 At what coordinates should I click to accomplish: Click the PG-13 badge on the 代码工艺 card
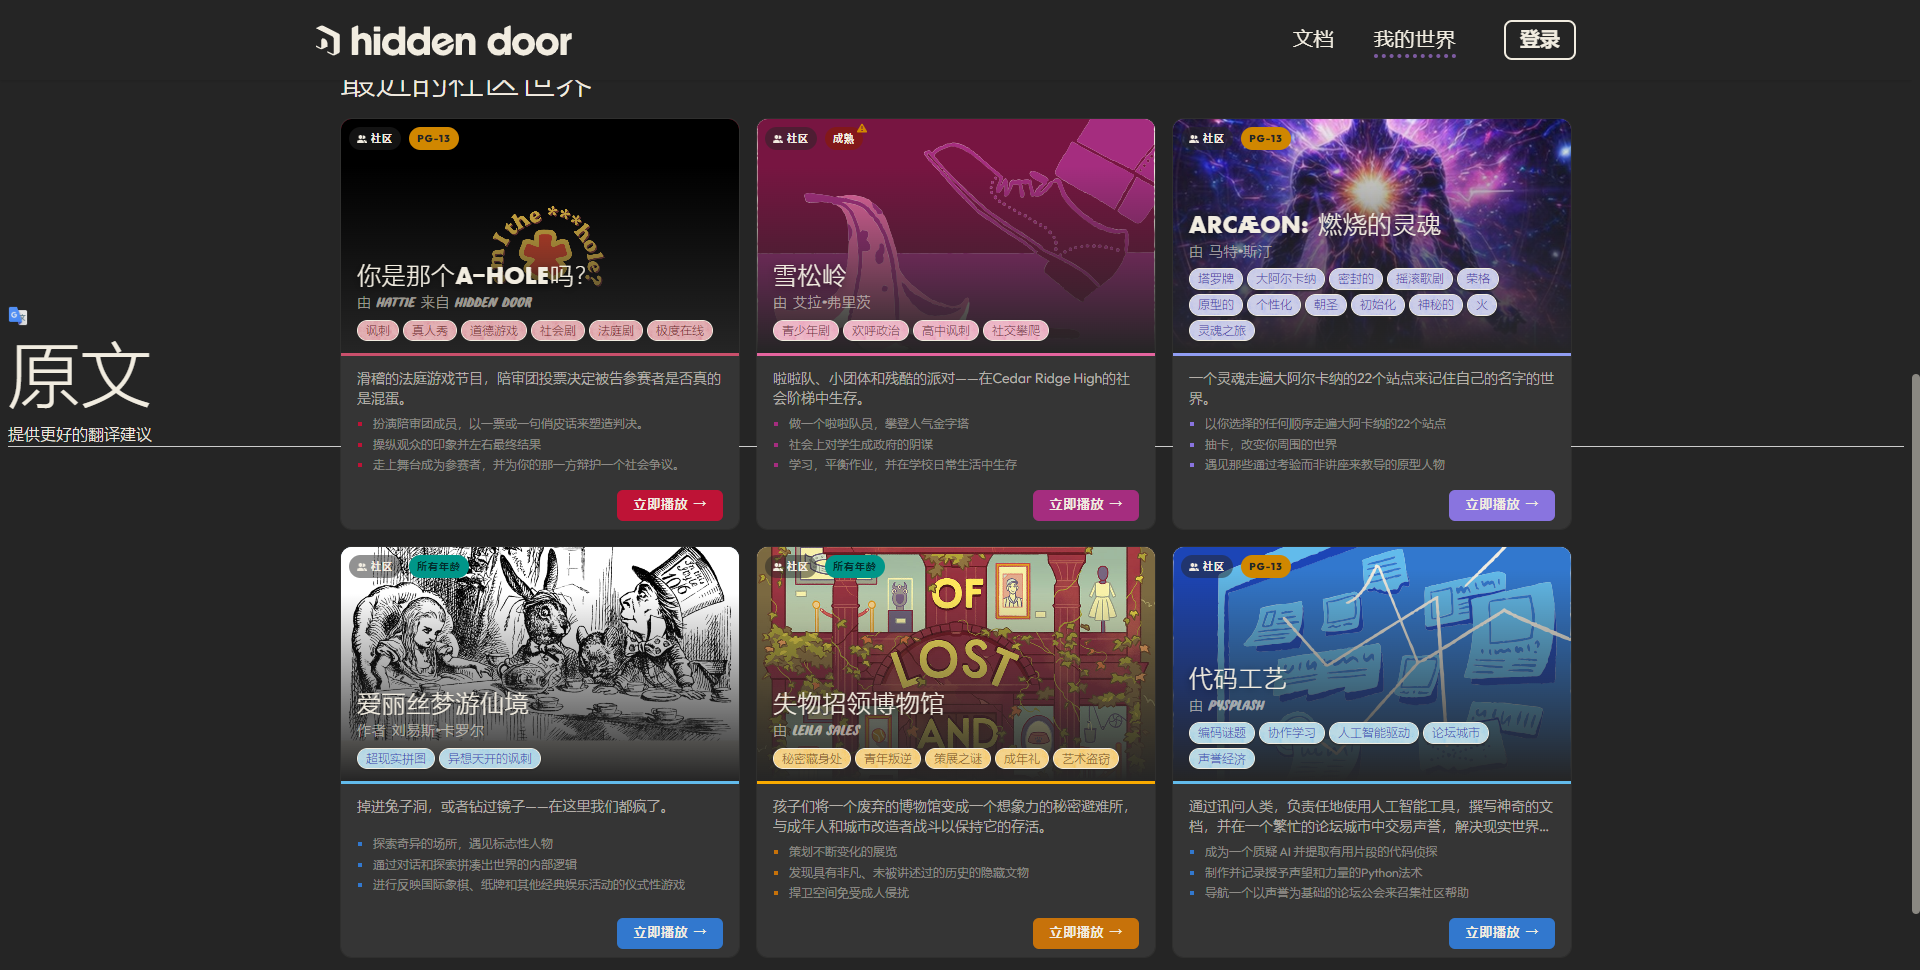click(x=1266, y=567)
